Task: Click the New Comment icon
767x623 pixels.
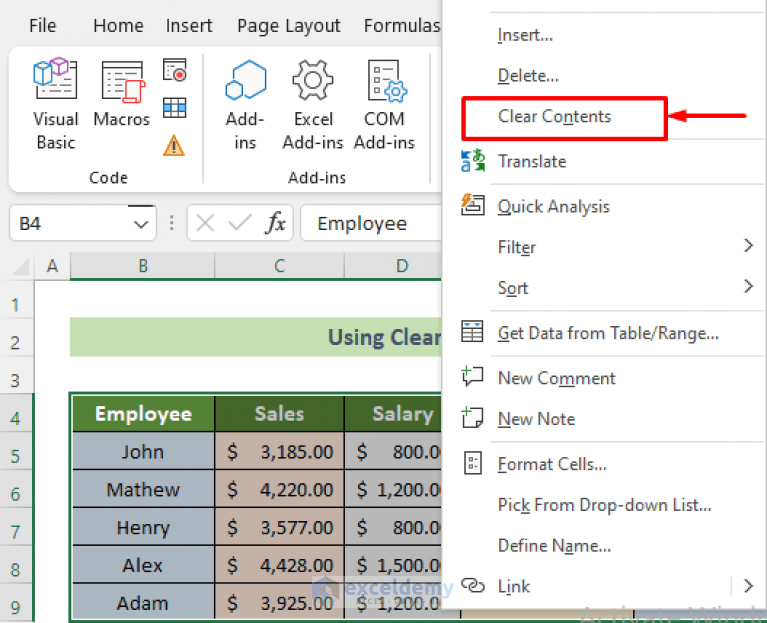Action: click(x=472, y=377)
